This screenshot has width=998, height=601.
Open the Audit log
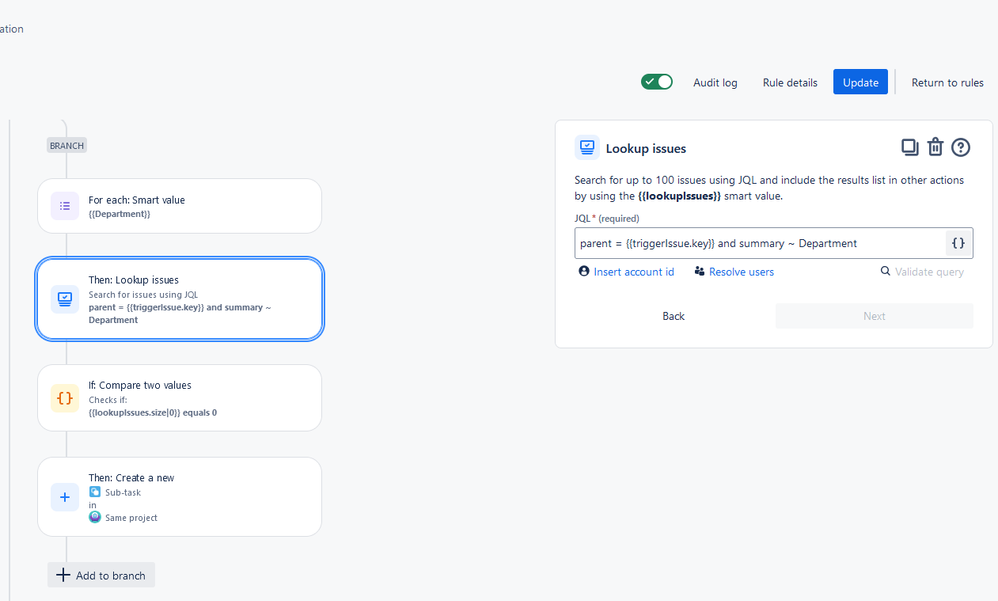click(715, 83)
